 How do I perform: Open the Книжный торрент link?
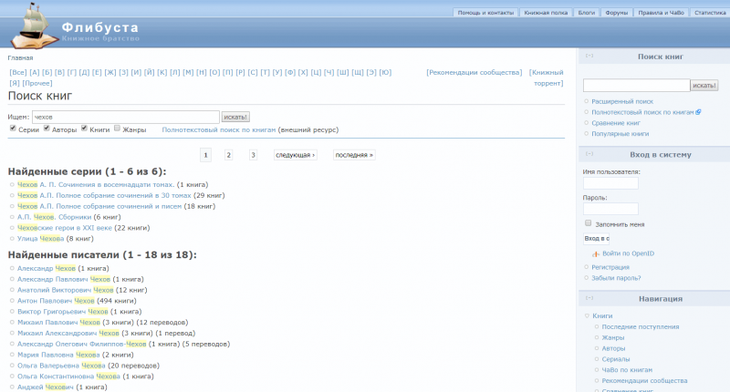pyautogui.click(x=547, y=78)
